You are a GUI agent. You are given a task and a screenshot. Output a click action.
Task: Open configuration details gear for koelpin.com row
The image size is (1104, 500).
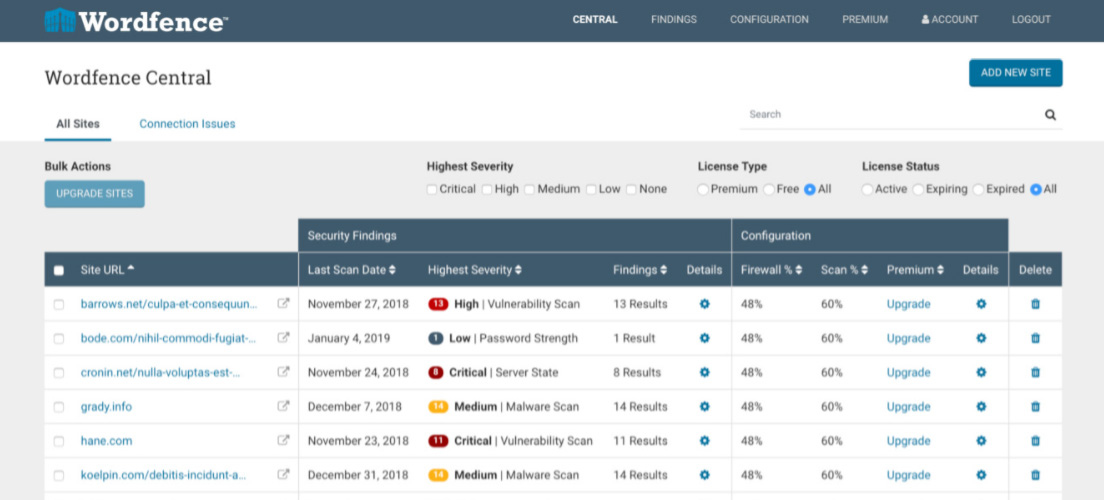981,475
